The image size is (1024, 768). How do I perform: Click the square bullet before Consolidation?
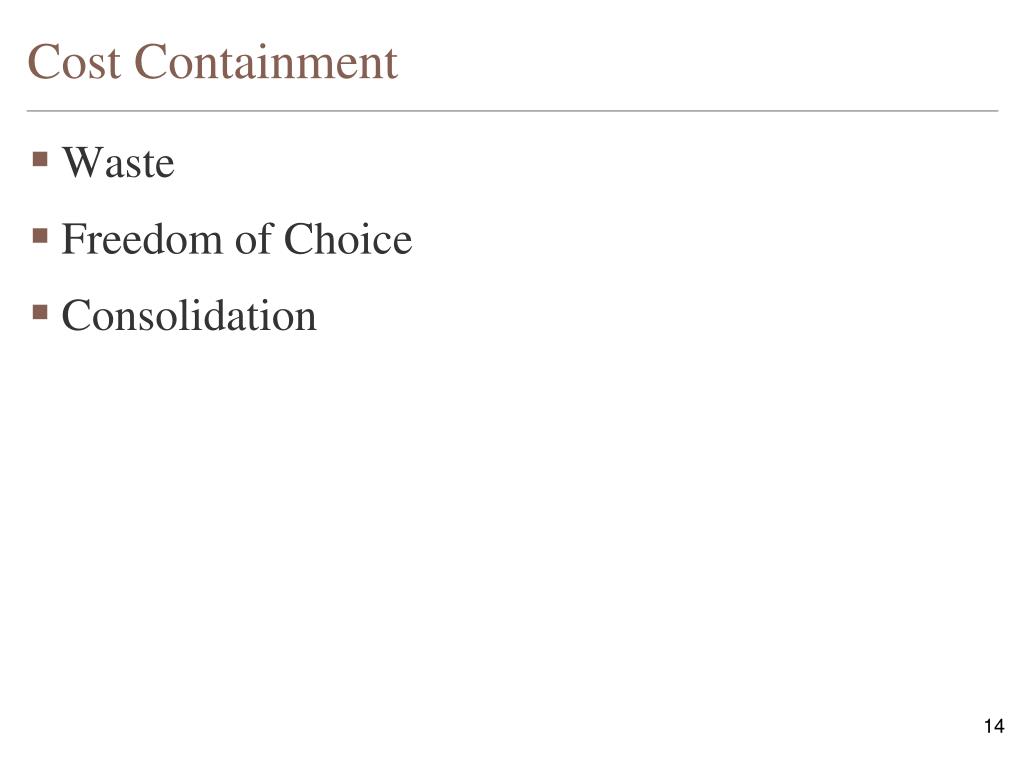40,312
